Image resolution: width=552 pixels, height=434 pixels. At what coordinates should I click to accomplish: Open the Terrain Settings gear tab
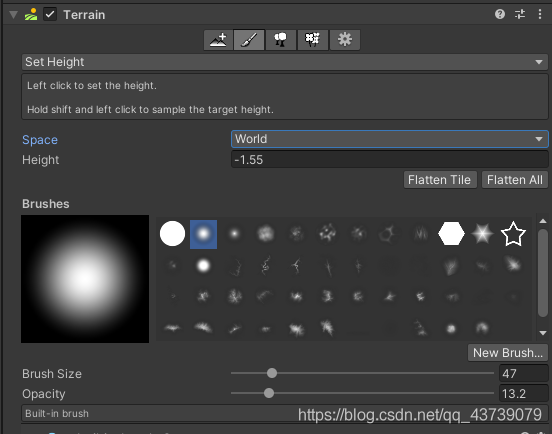pyautogui.click(x=345, y=40)
